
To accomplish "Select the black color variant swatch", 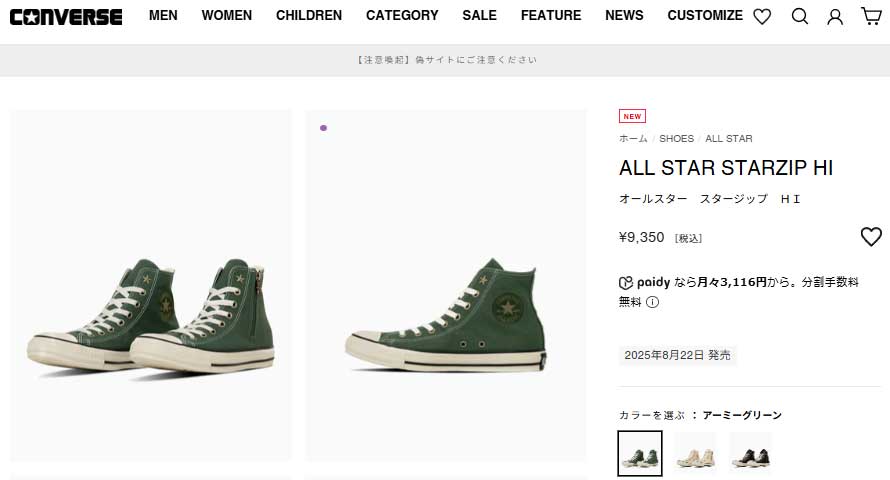I will coord(750,453).
